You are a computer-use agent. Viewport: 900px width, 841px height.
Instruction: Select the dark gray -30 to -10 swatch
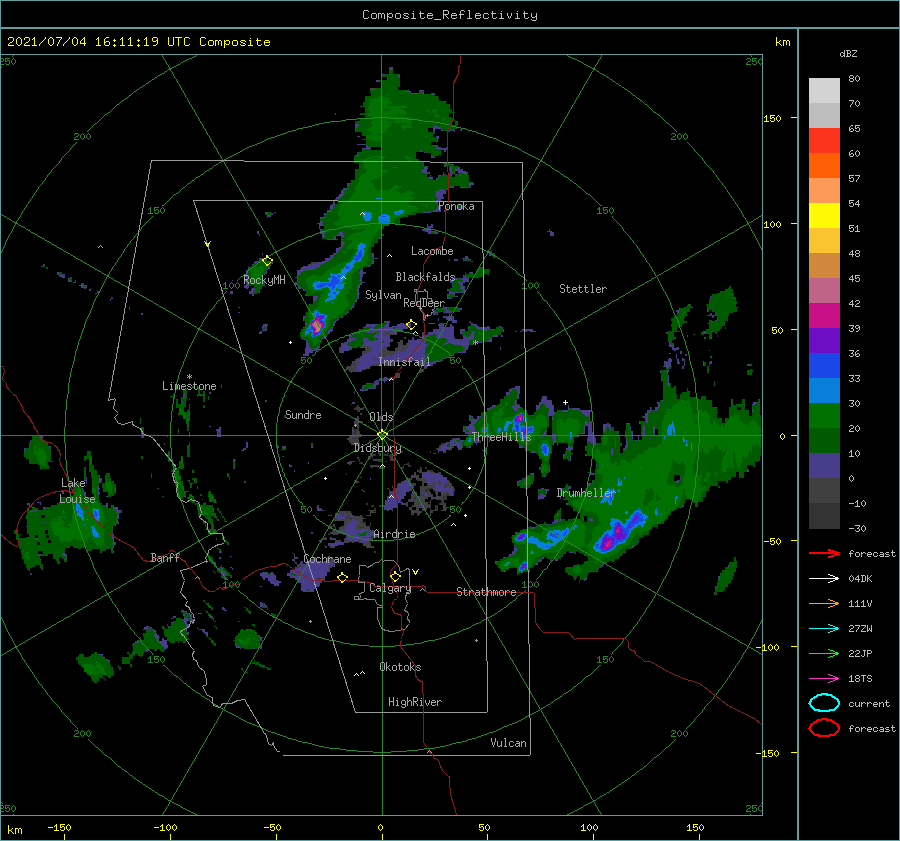824,516
